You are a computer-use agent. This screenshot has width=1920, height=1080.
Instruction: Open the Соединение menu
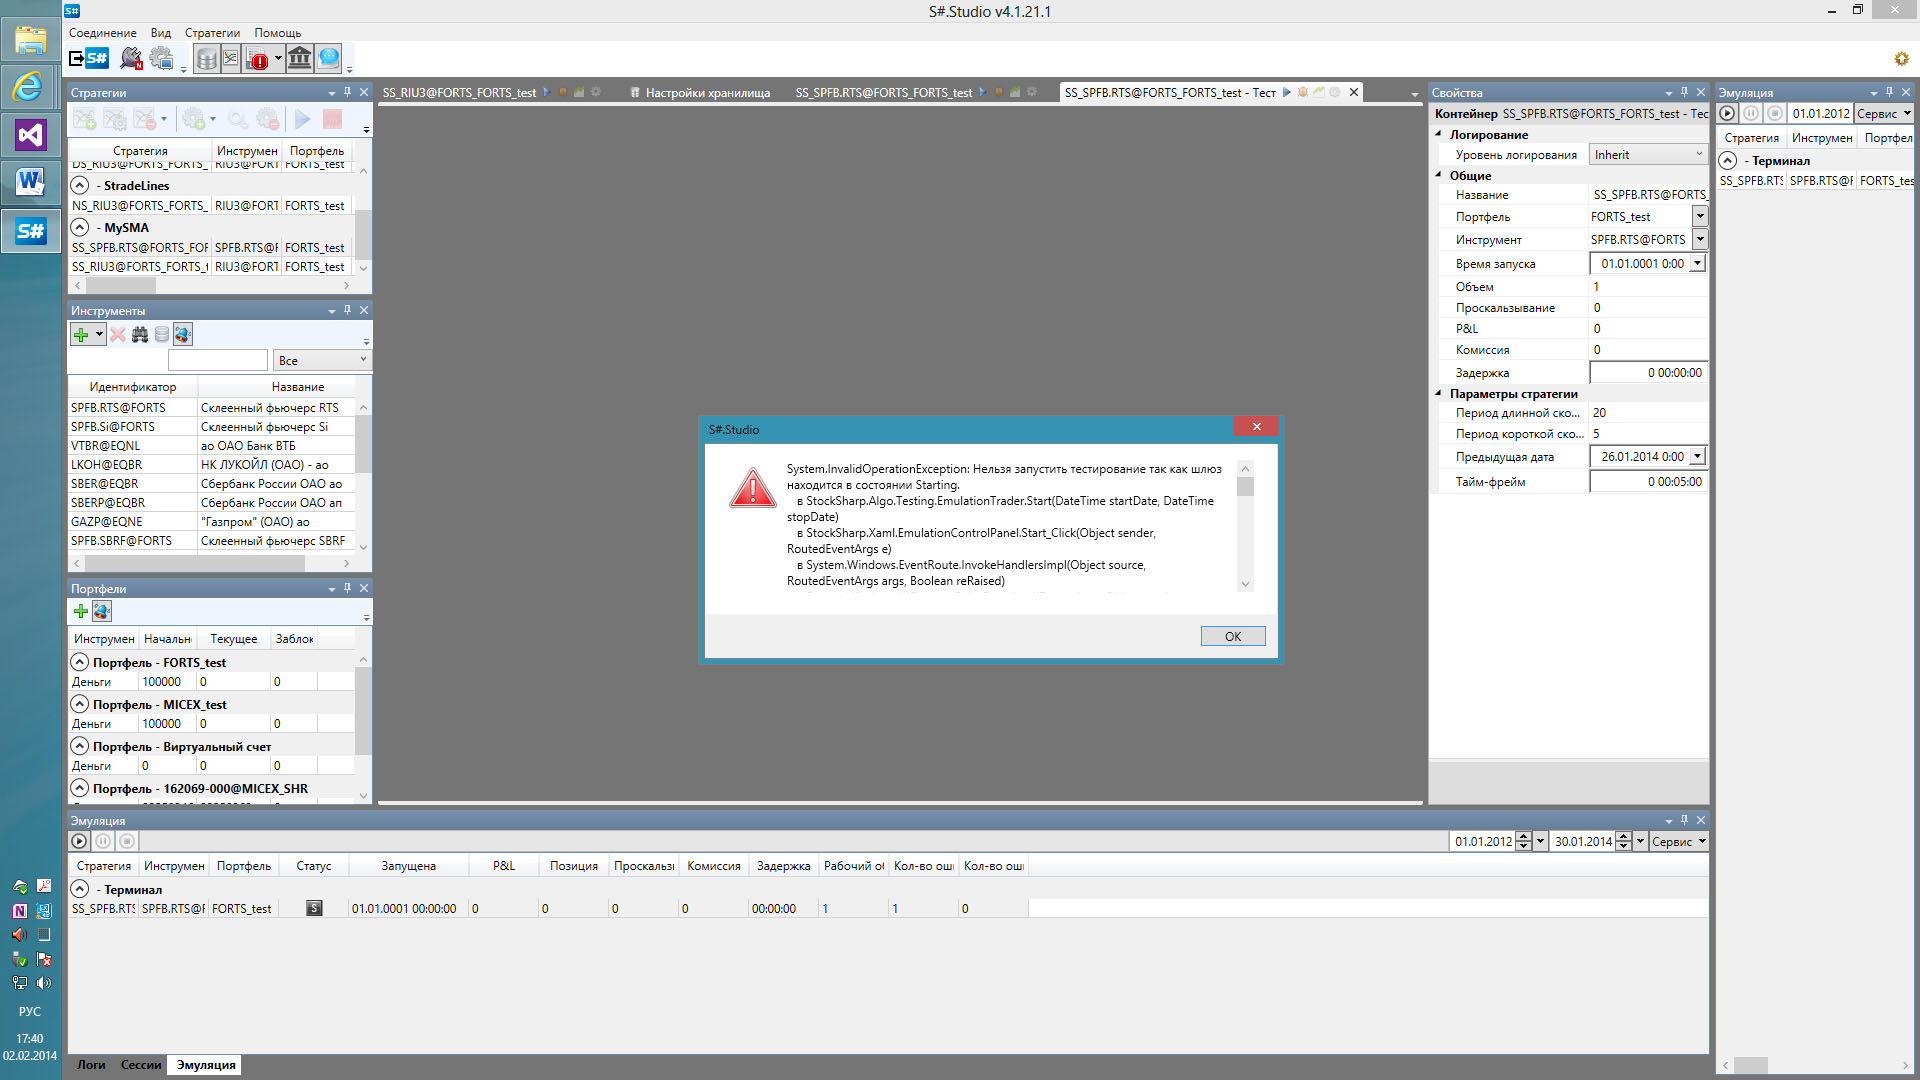pyautogui.click(x=102, y=33)
